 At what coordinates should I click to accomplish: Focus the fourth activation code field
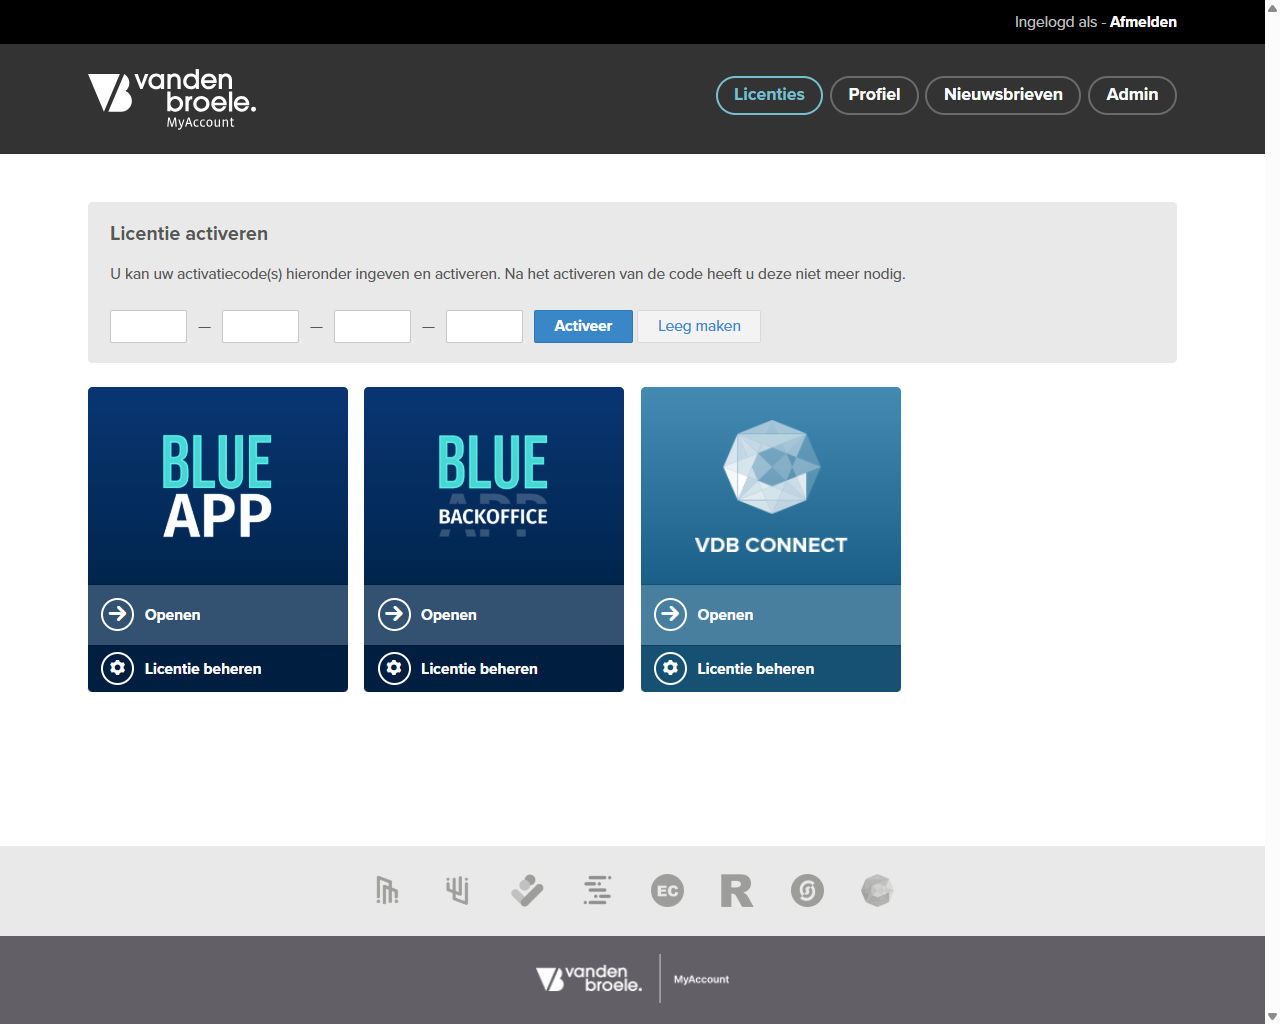click(484, 326)
